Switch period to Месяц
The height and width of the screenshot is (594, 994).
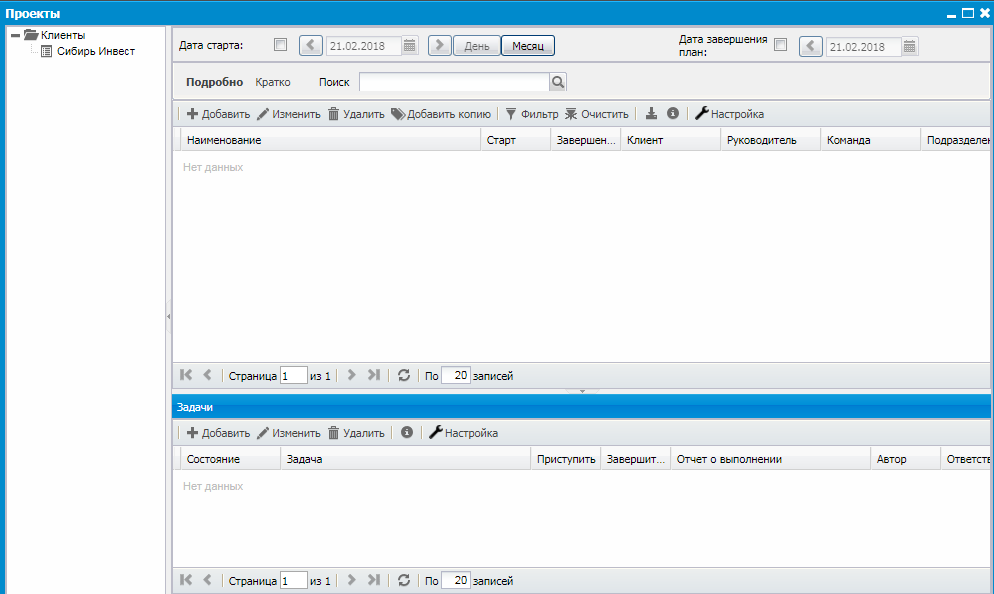[528, 46]
